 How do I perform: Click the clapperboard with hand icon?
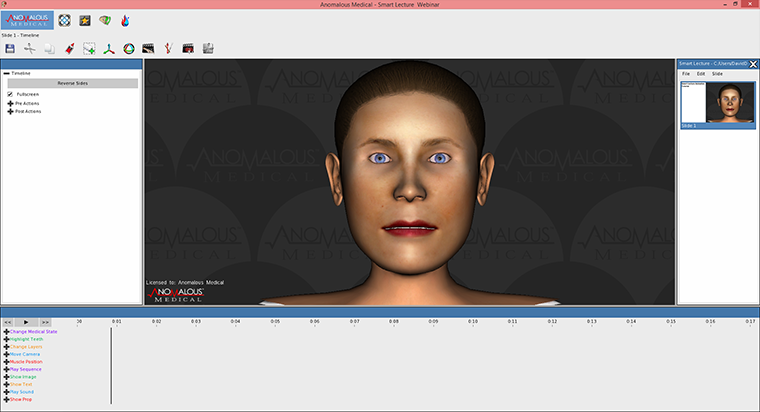(x=148, y=48)
